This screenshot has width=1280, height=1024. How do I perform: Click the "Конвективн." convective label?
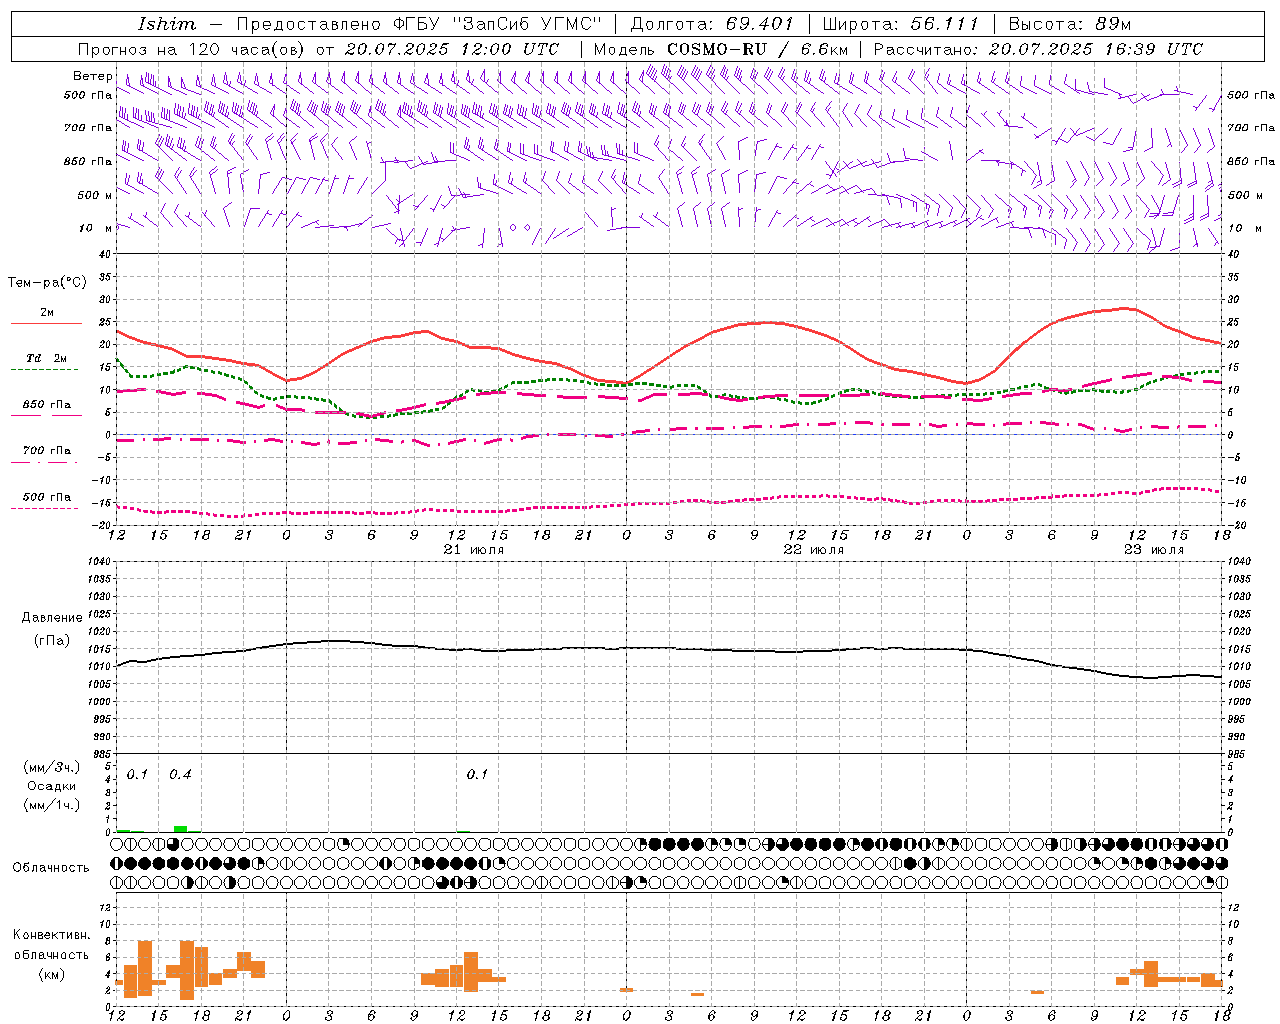pos(51,935)
